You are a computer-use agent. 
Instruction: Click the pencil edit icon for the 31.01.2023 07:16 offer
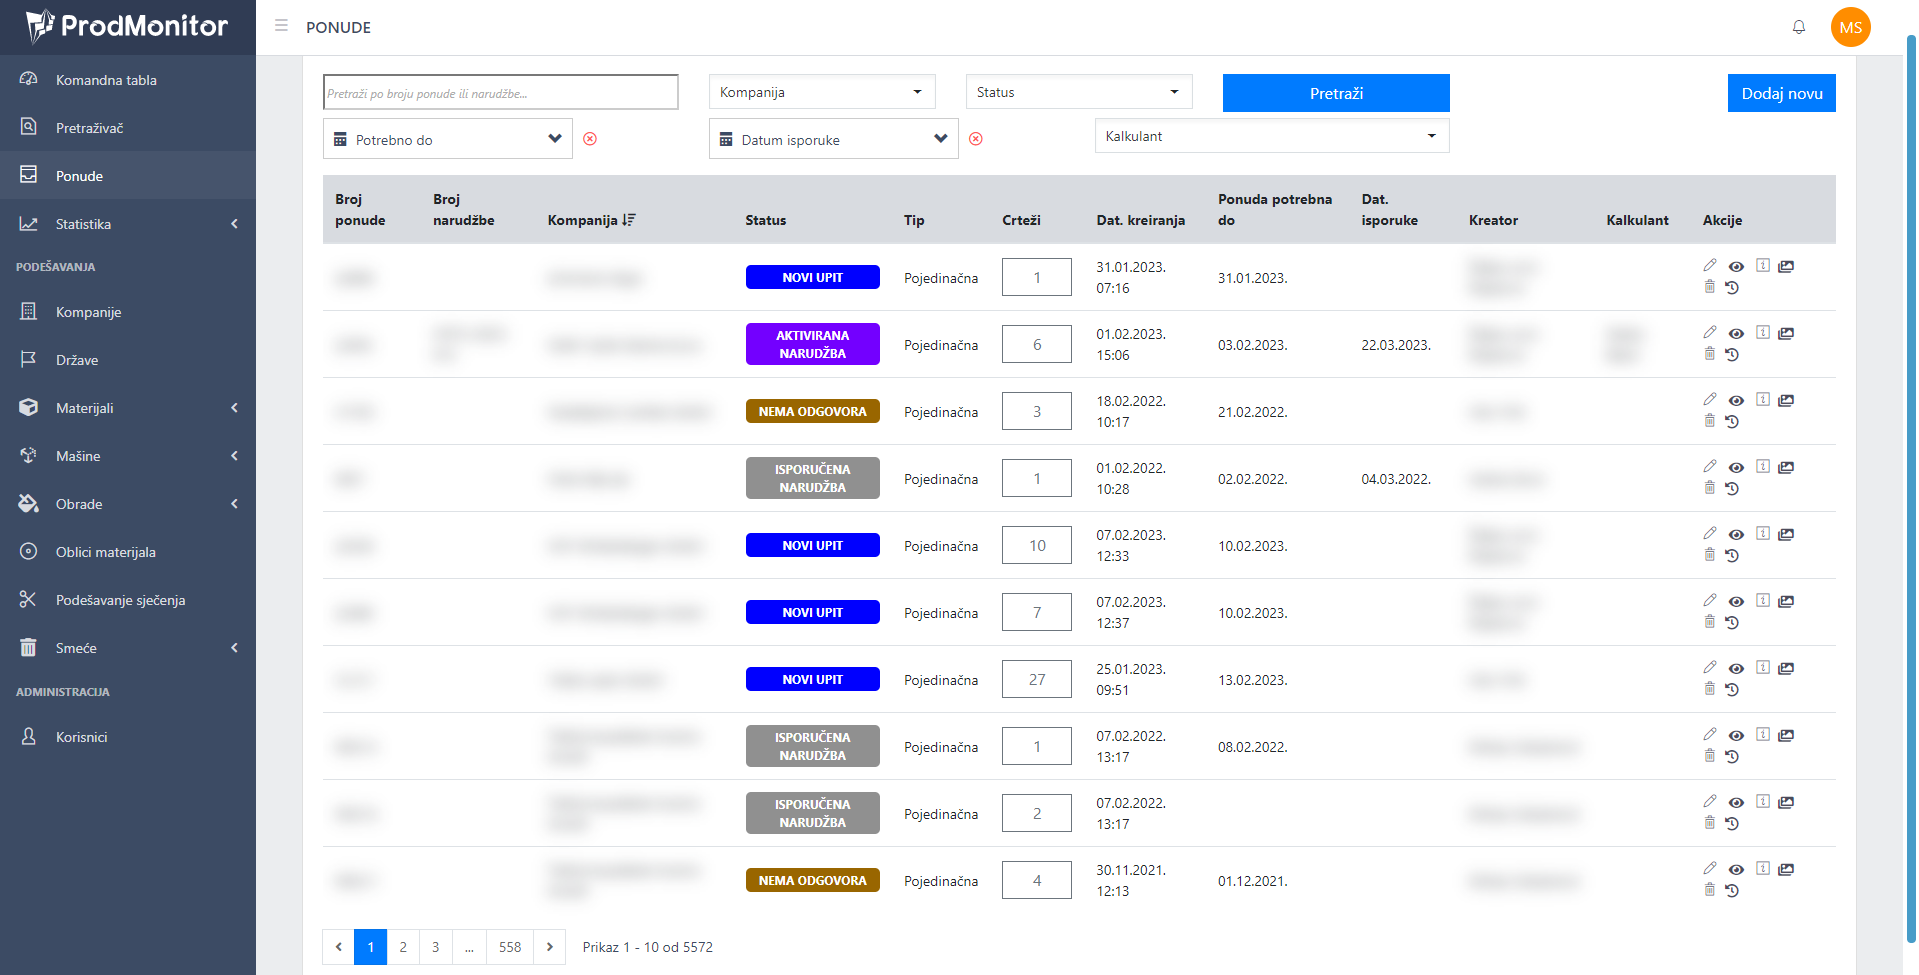[x=1709, y=265]
